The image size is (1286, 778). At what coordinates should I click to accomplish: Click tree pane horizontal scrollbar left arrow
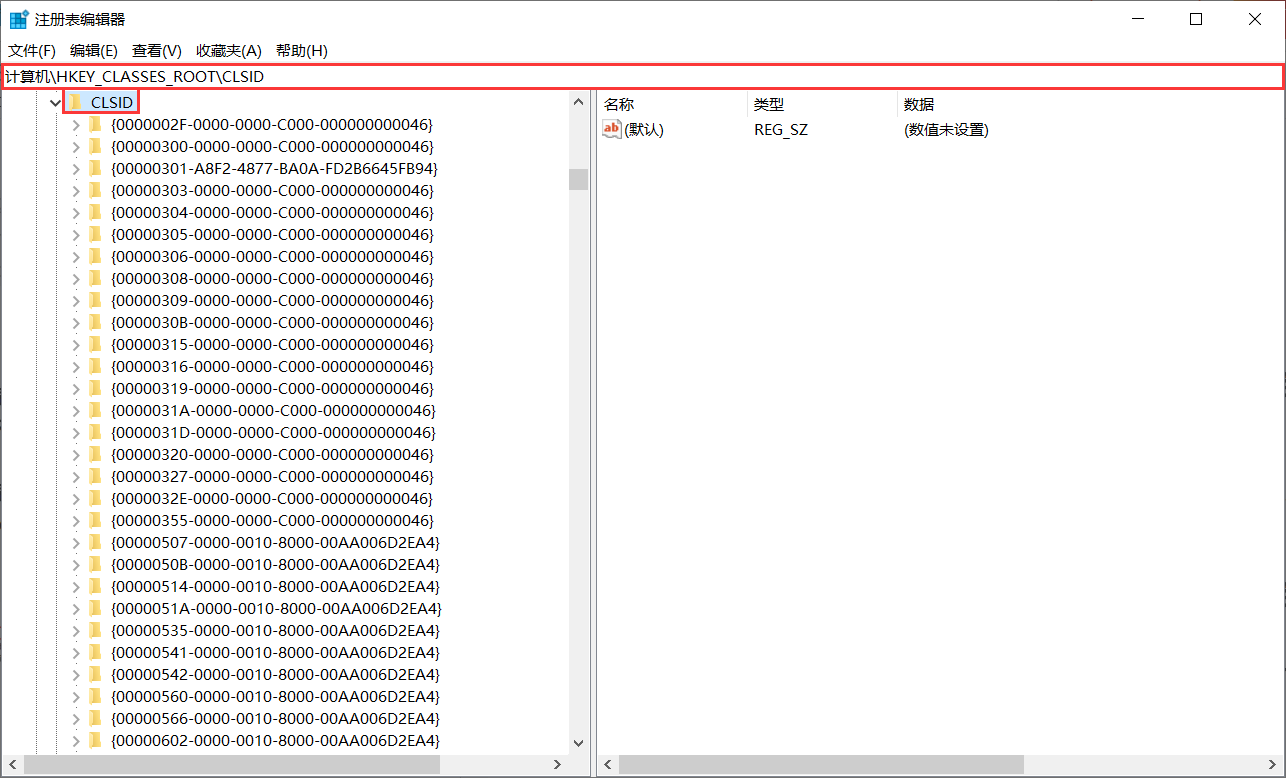pos(12,764)
